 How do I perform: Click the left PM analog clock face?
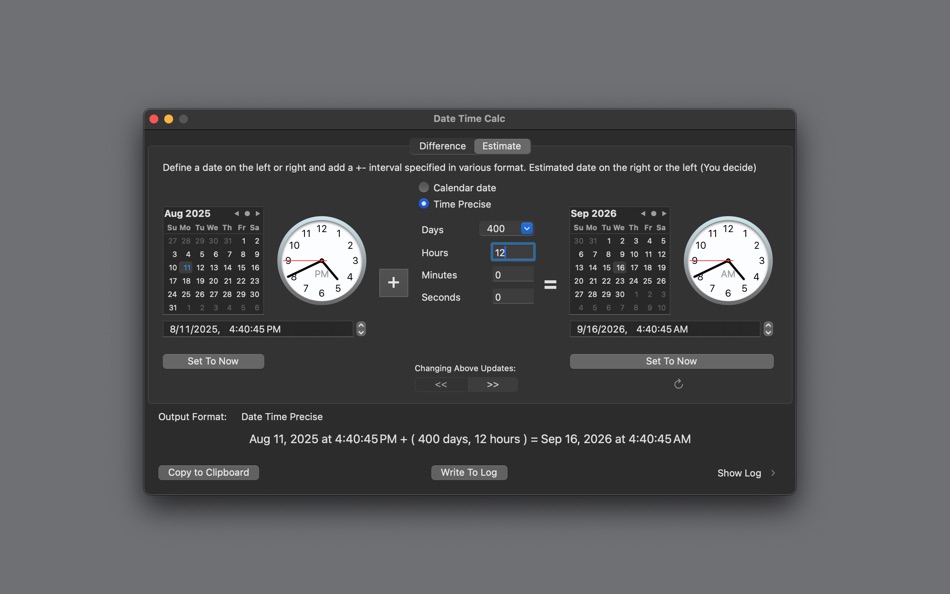pyautogui.click(x=322, y=261)
